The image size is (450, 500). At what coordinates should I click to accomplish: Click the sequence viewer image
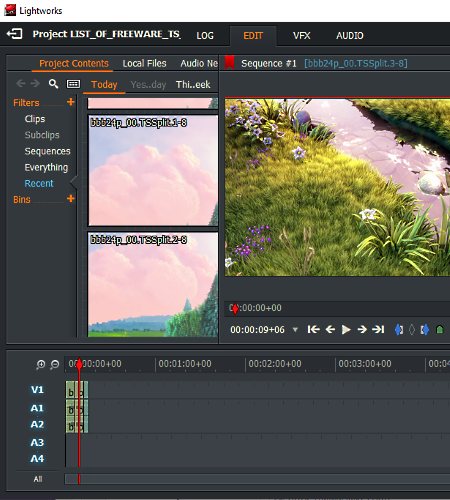point(337,187)
